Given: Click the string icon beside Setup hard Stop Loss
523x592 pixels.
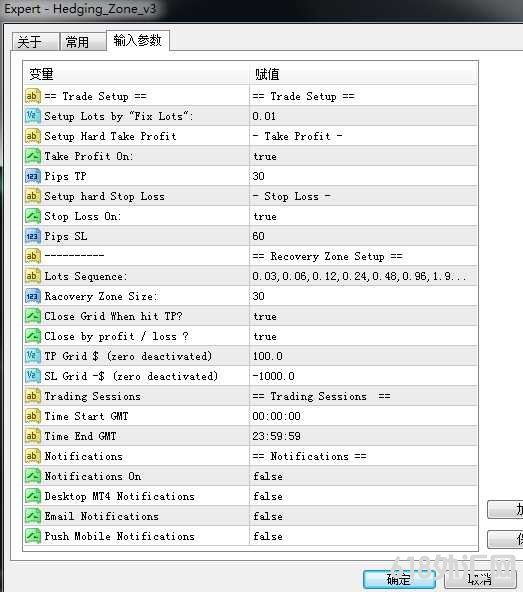Looking at the screenshot, I should 32,196.
